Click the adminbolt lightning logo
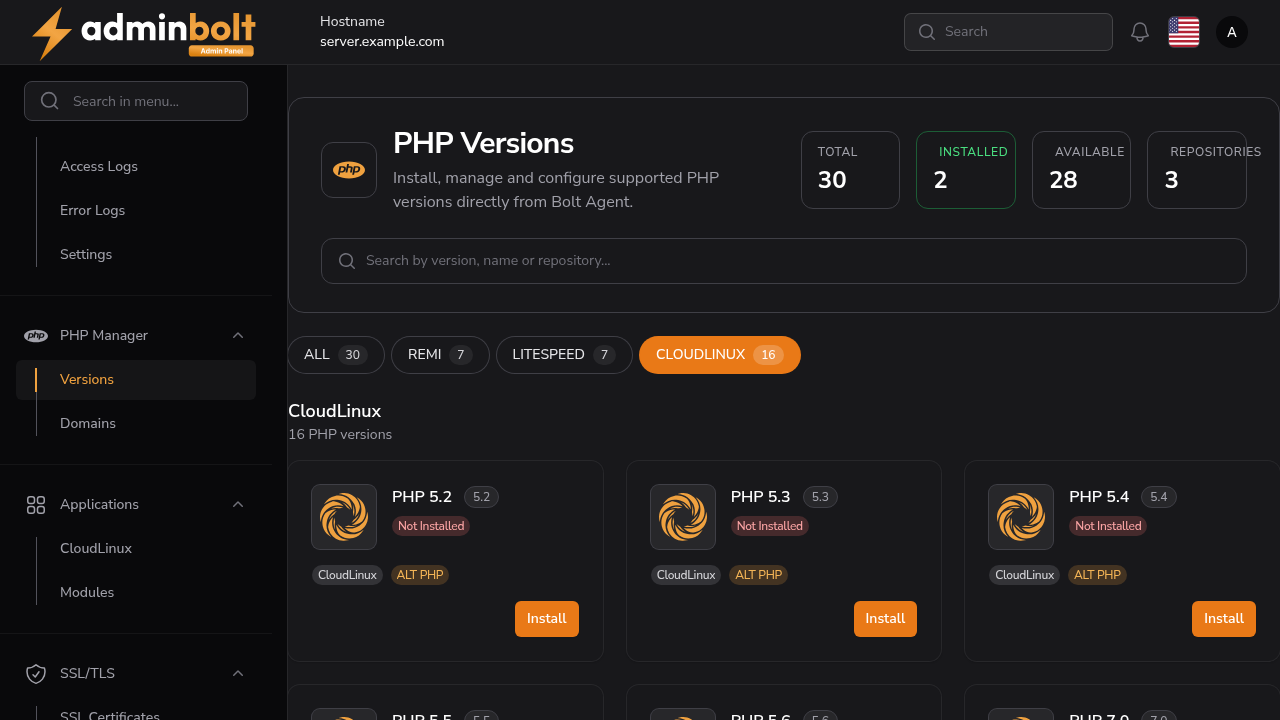The image size is (1280, 720). coord(143,32)
